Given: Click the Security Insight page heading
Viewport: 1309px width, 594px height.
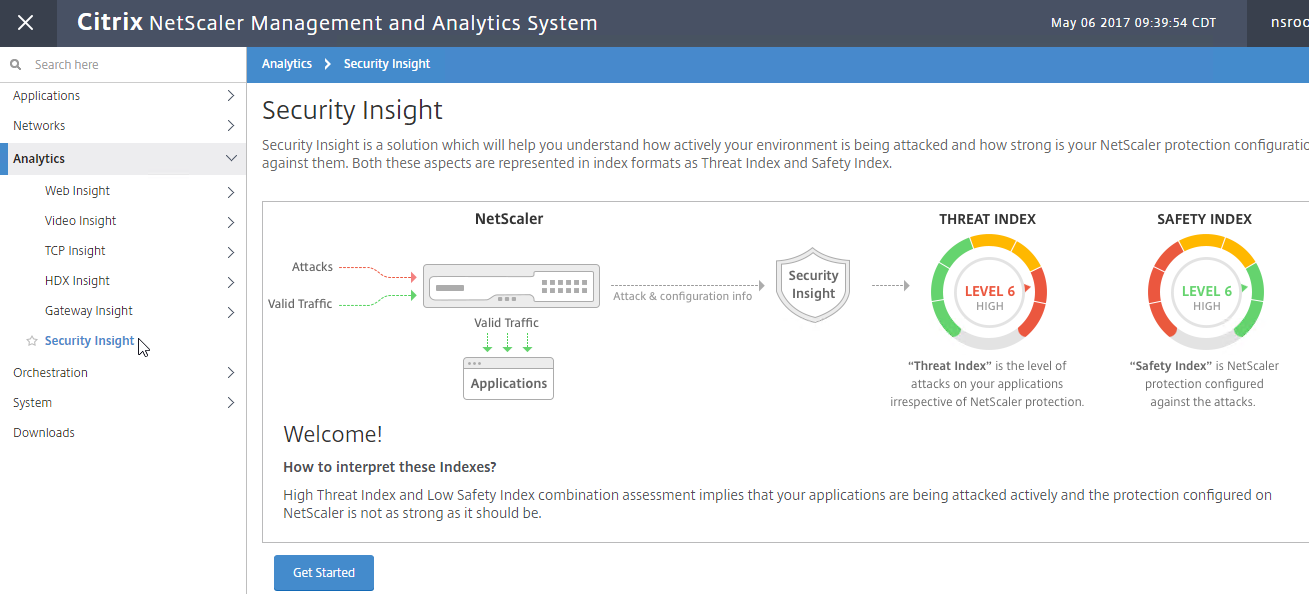Looking at the screenshot, I should tap(352, 110).
